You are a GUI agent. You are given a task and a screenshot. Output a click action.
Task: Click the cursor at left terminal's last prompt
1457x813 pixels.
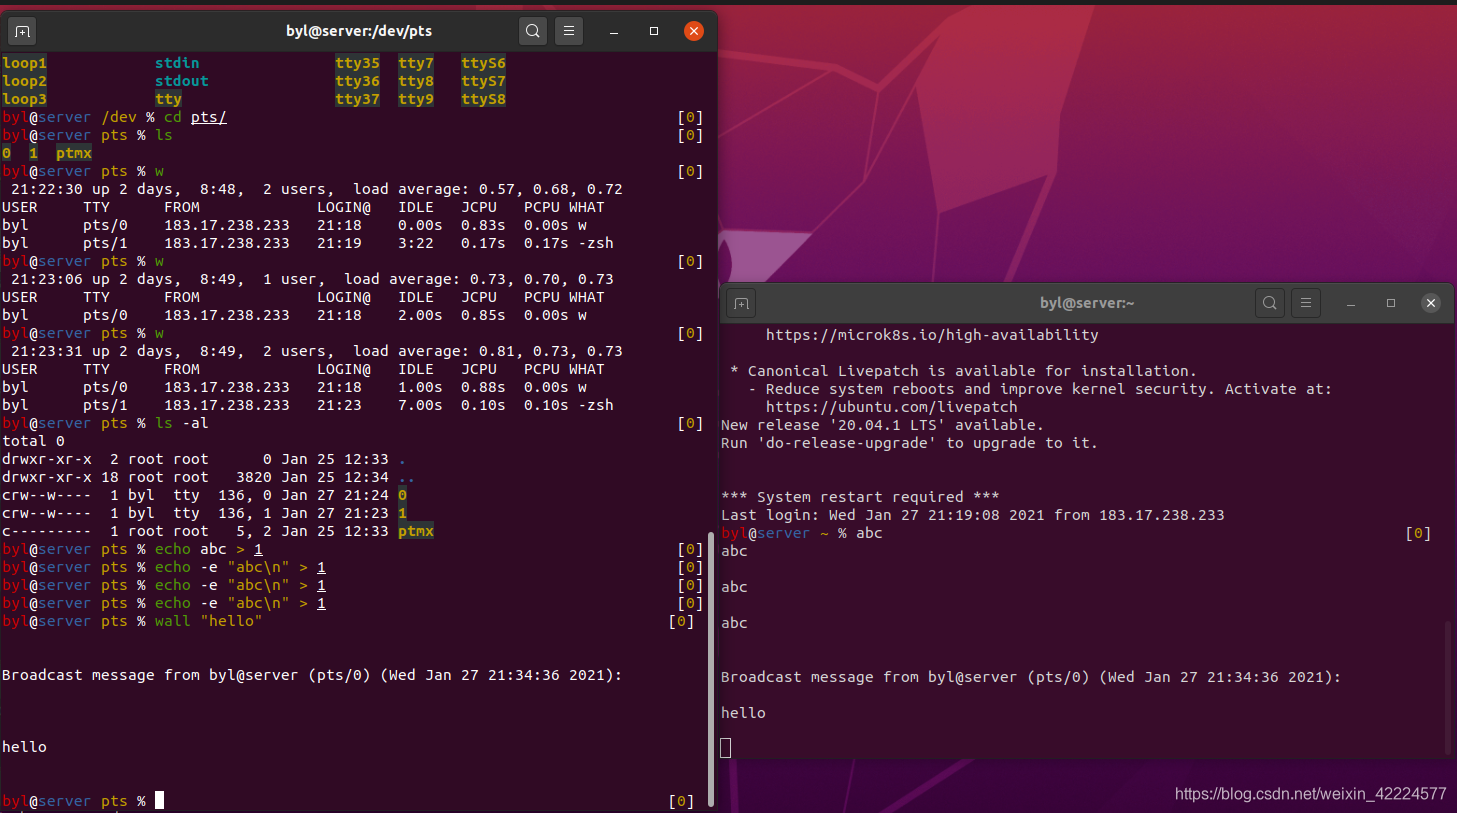159,800
